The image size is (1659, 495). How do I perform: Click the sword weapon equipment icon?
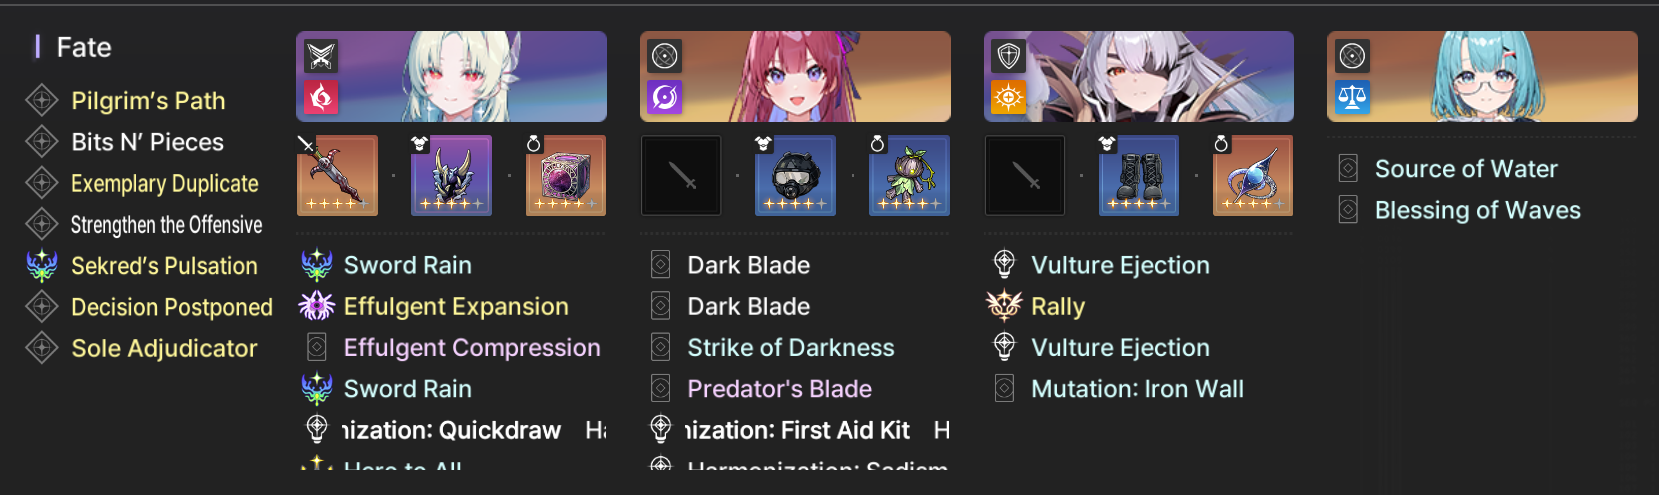pyautogui.click(x=337, y=176)
